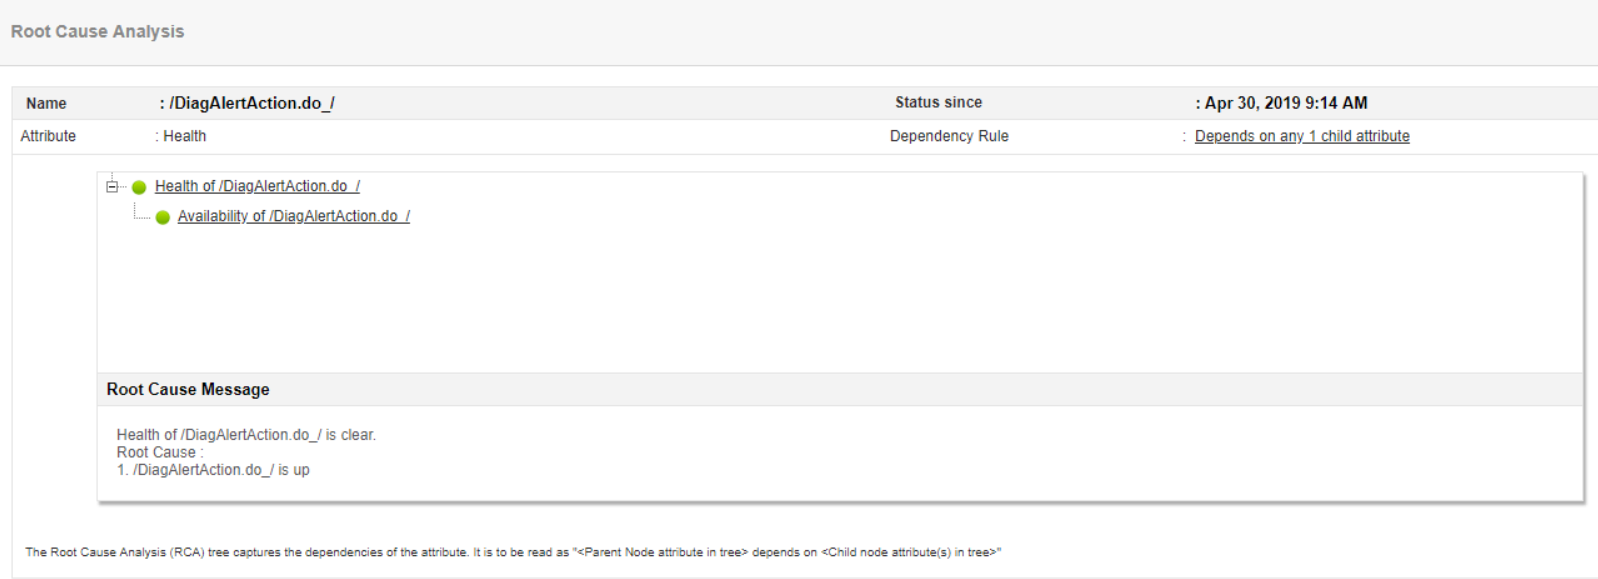Image resolution: width=1598 pixels, height=579 pixels.
Task: Click the Root Cause Analysis title
Action: point(97,32)
